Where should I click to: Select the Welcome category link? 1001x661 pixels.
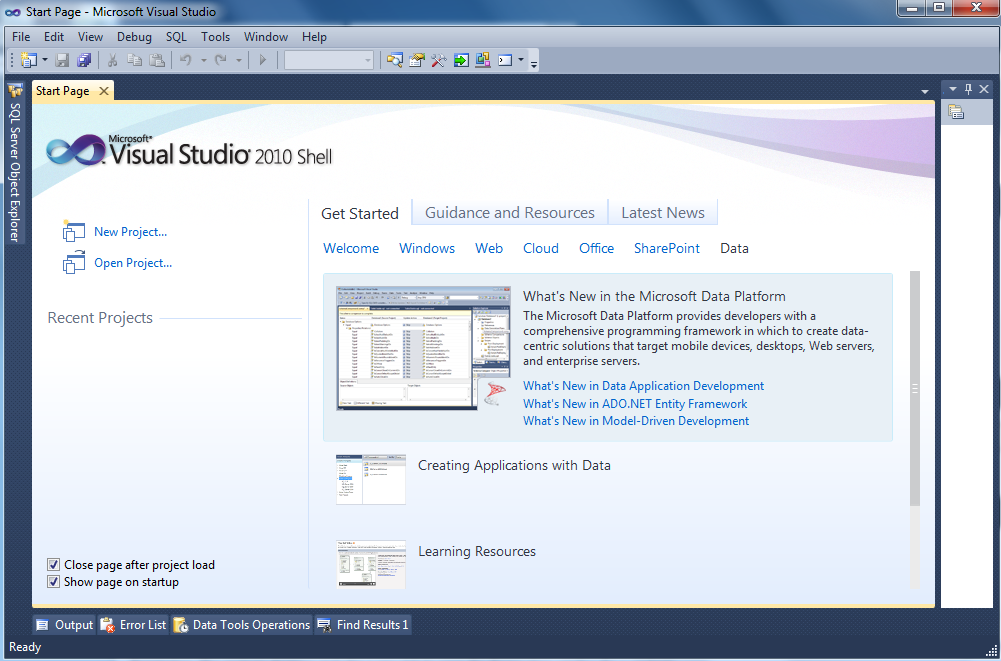tap(351, 248)
